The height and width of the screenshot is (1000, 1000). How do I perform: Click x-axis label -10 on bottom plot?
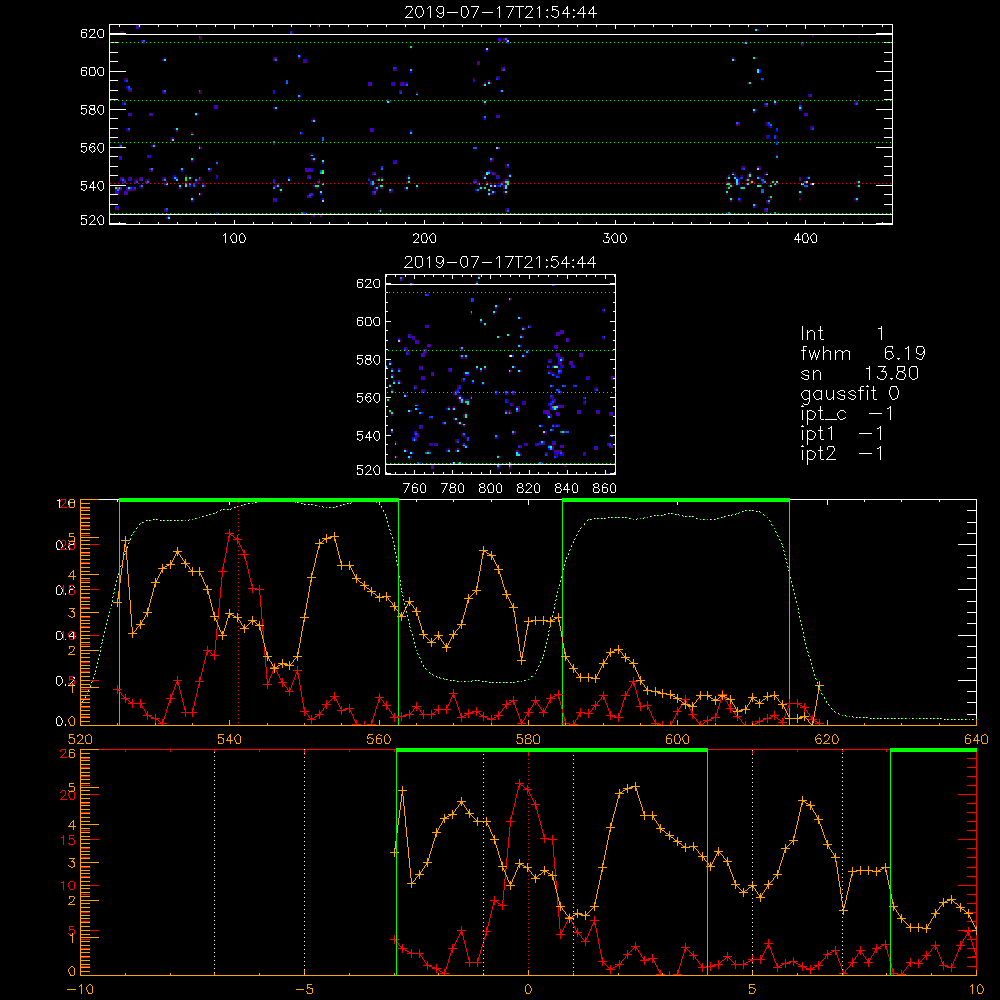[x=79, y=989]
